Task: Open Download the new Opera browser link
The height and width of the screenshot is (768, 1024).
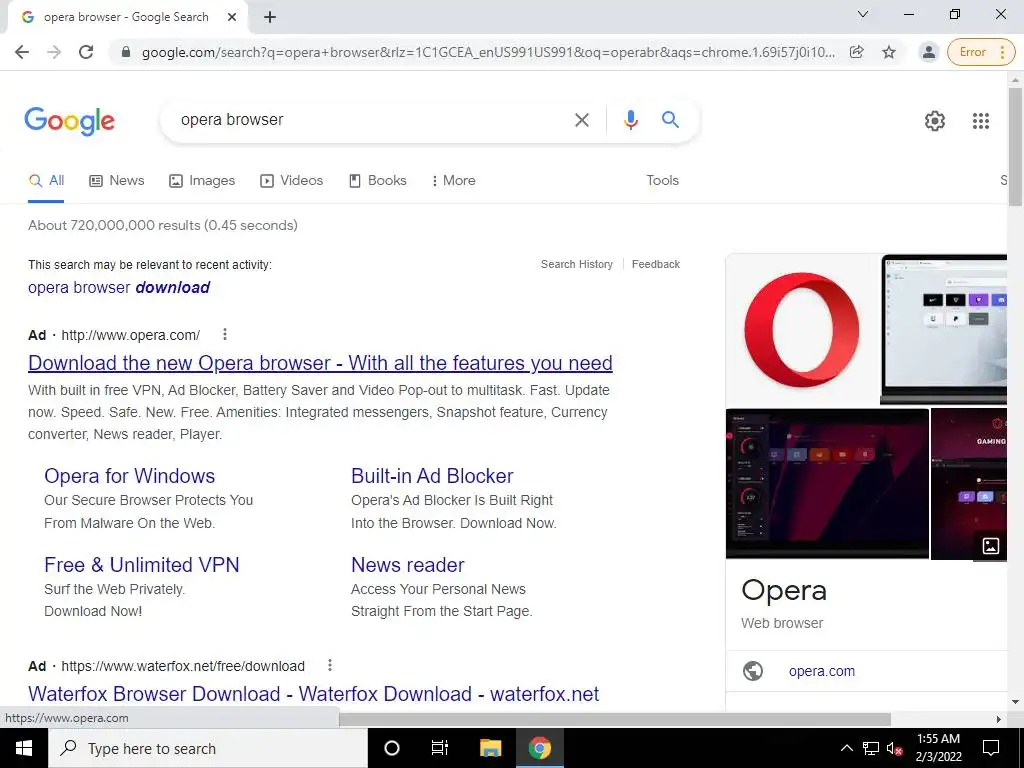Action: point(320,363)
